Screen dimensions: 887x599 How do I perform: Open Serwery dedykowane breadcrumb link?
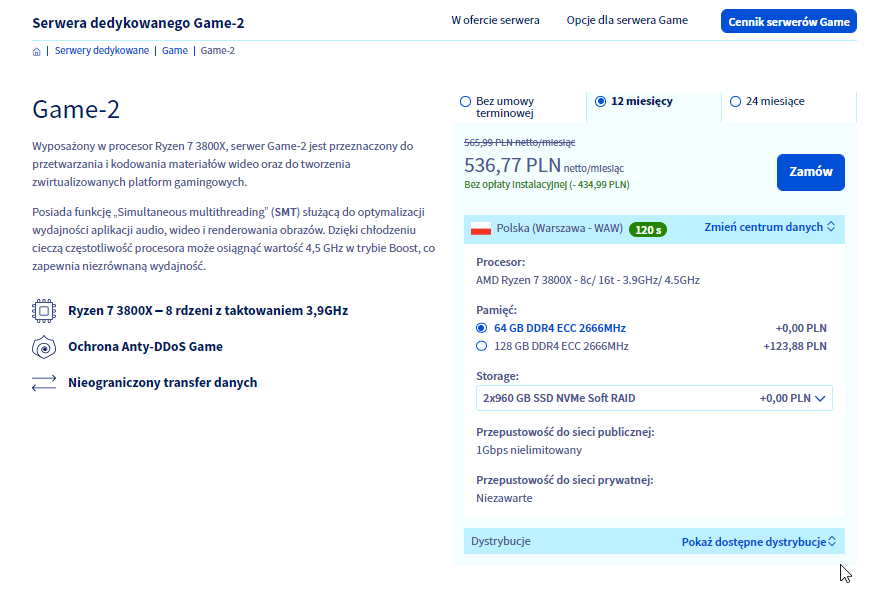102,50
